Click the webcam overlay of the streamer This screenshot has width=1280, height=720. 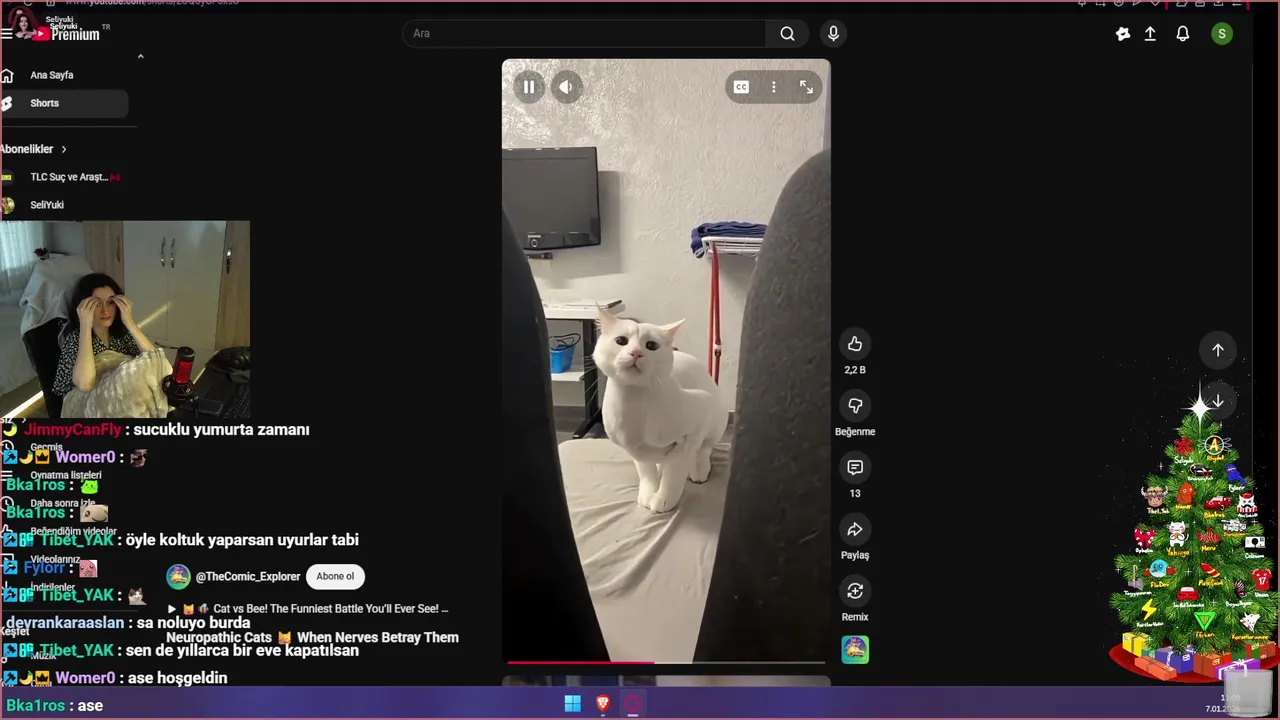click(x=125, y=320)
